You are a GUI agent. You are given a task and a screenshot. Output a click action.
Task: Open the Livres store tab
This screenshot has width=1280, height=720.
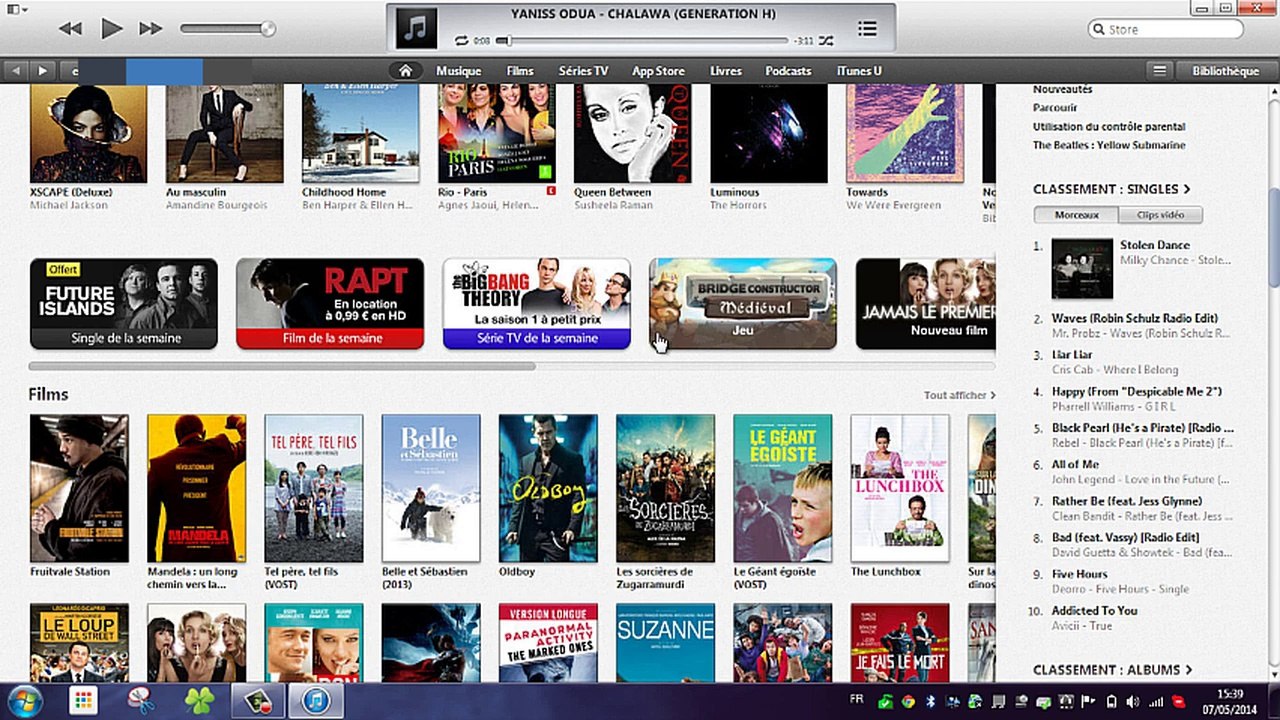tap(726, 71)
